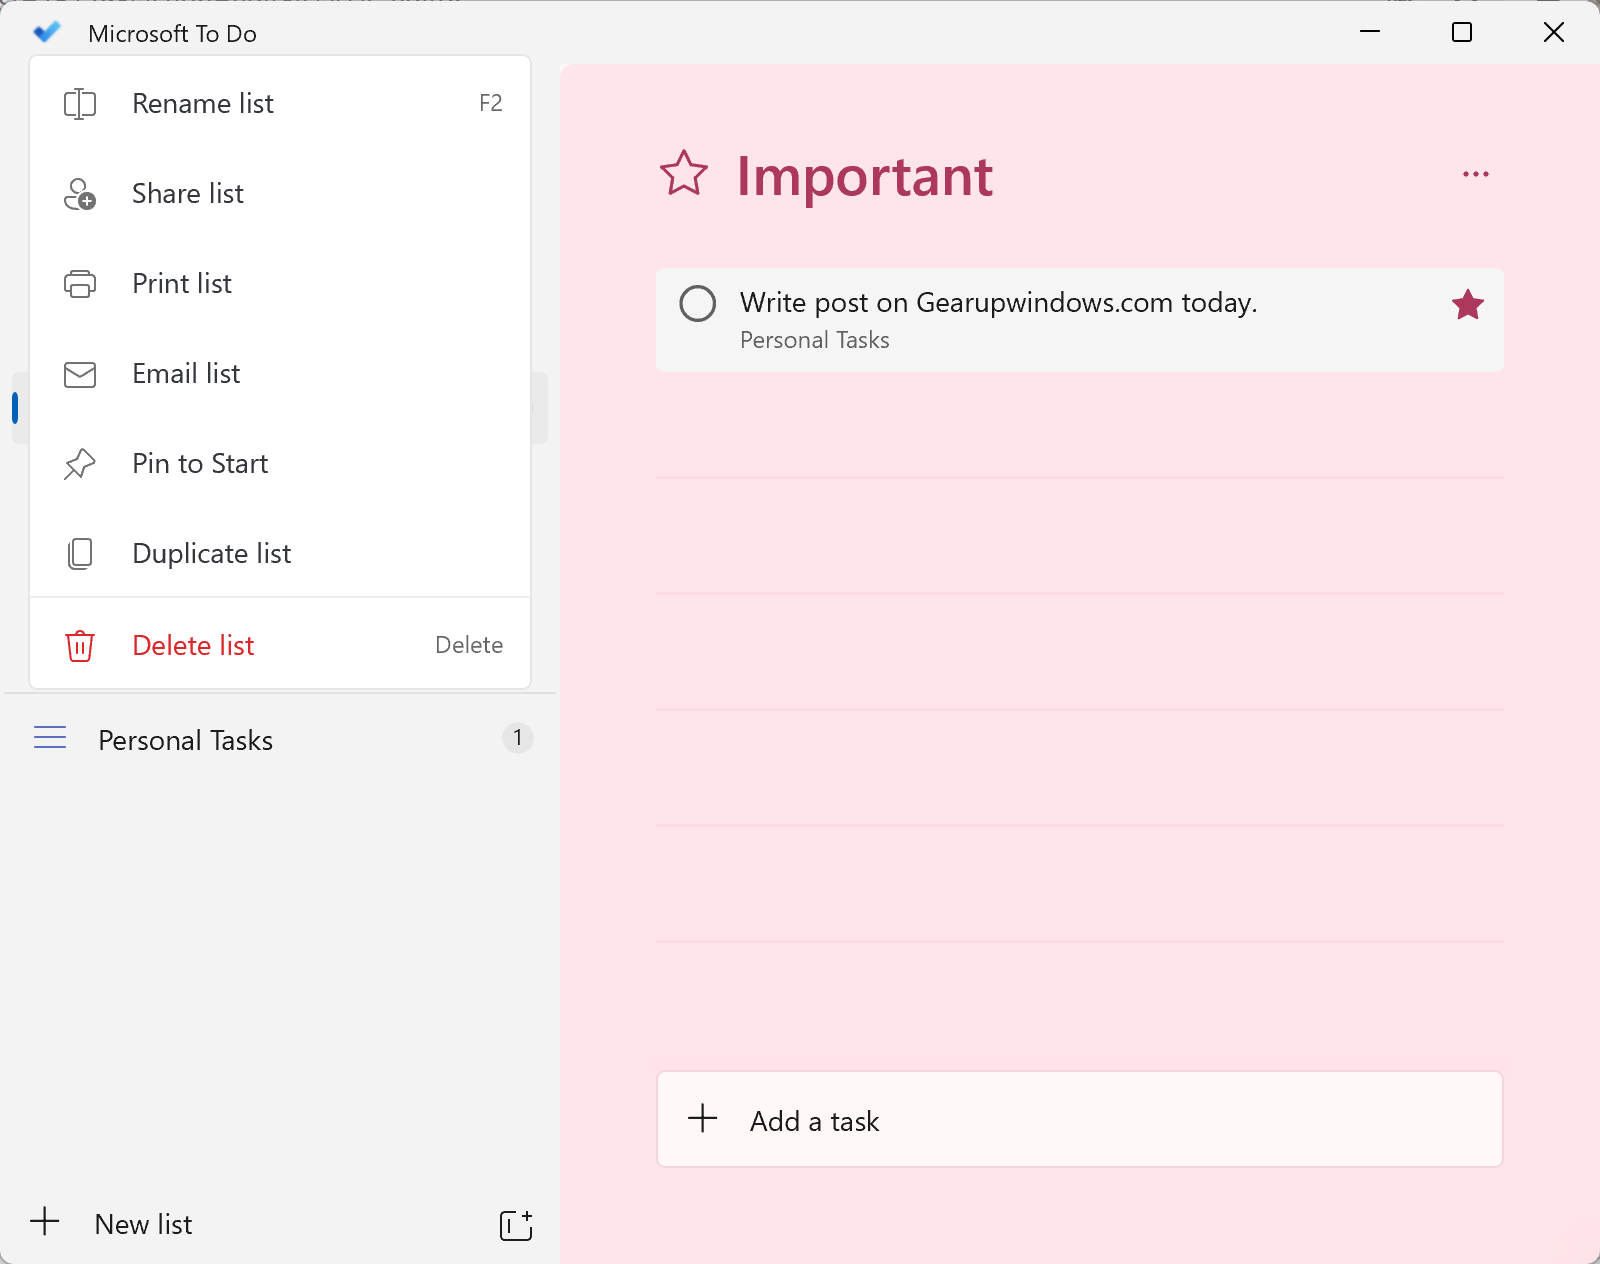Image resolution: width=1600 pixels, height=1264 pixels.
Task: Open the Personal Tasks list in sidebar
Action: pos(280,739)
